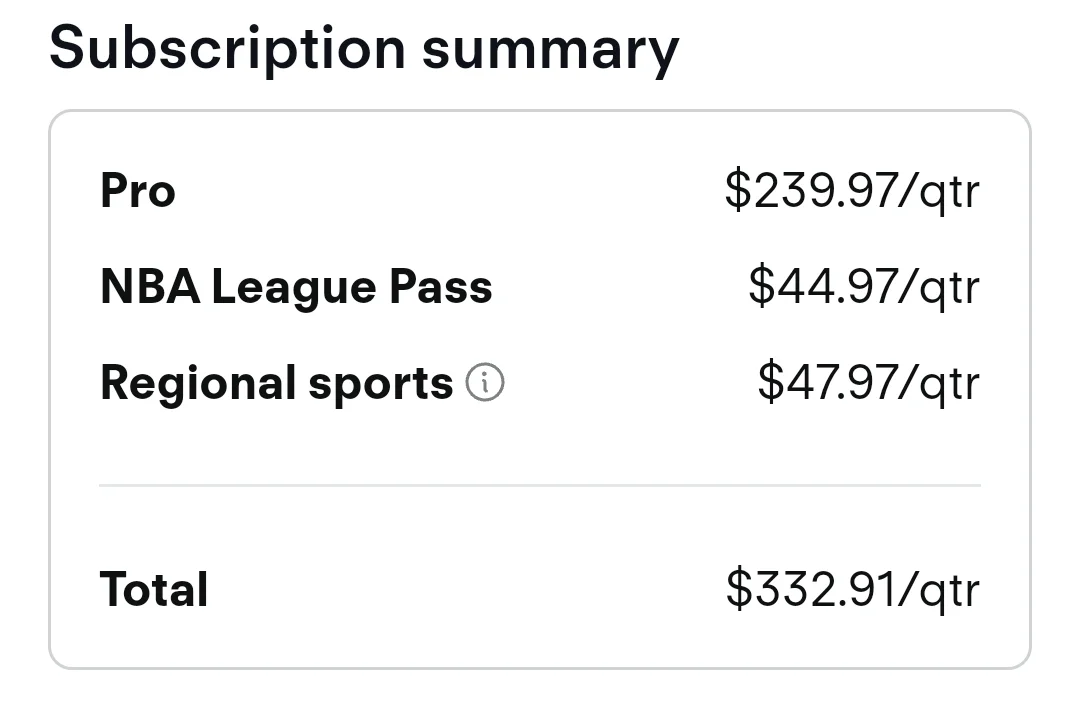
Task: Open the Regional sports info icon
Action: (485, 382)
